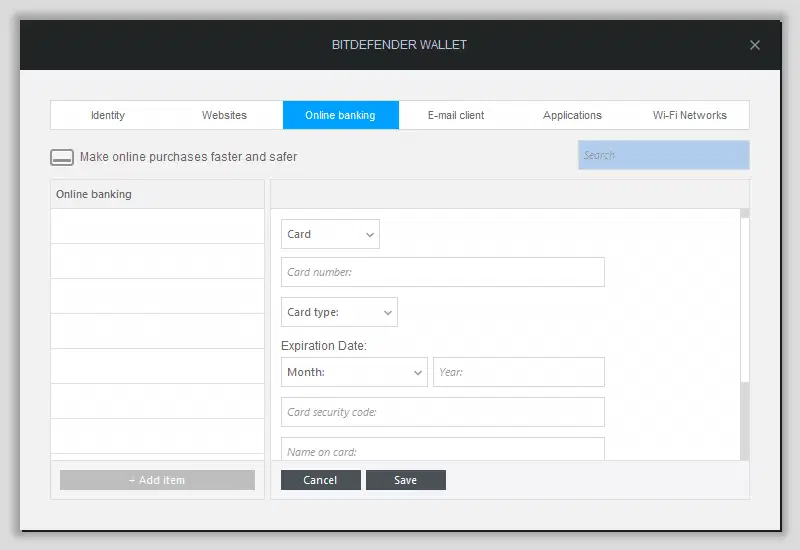Screen dimensions: 800x550
Task: Go to the E-mail client tab
Action: tap(456, 115)
